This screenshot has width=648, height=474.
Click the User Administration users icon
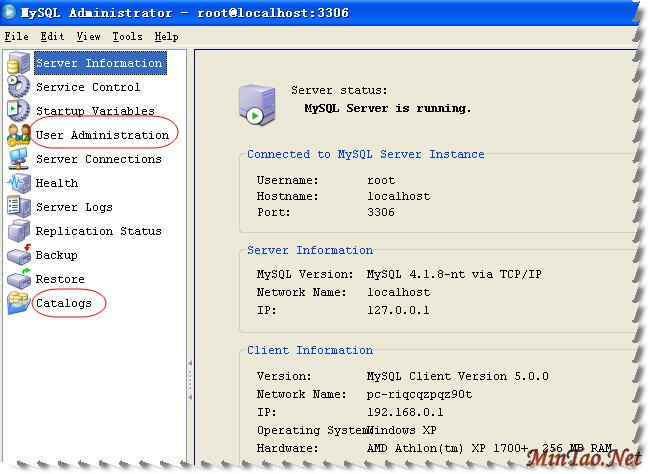pos(18,135)
